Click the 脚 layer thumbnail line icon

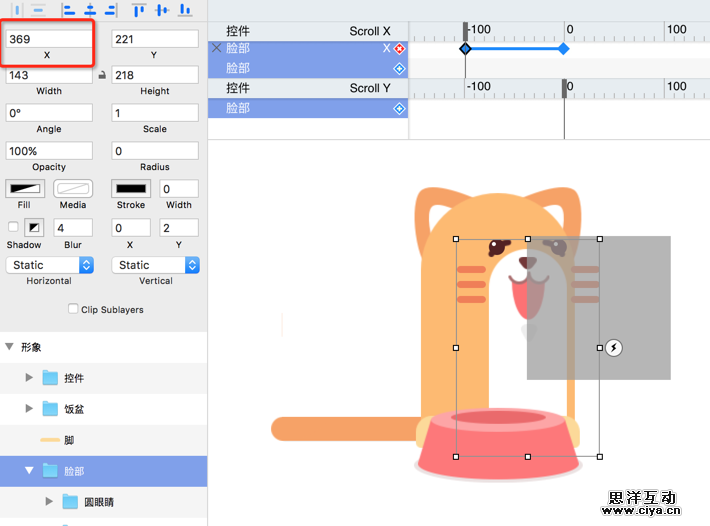click(50, 440)
